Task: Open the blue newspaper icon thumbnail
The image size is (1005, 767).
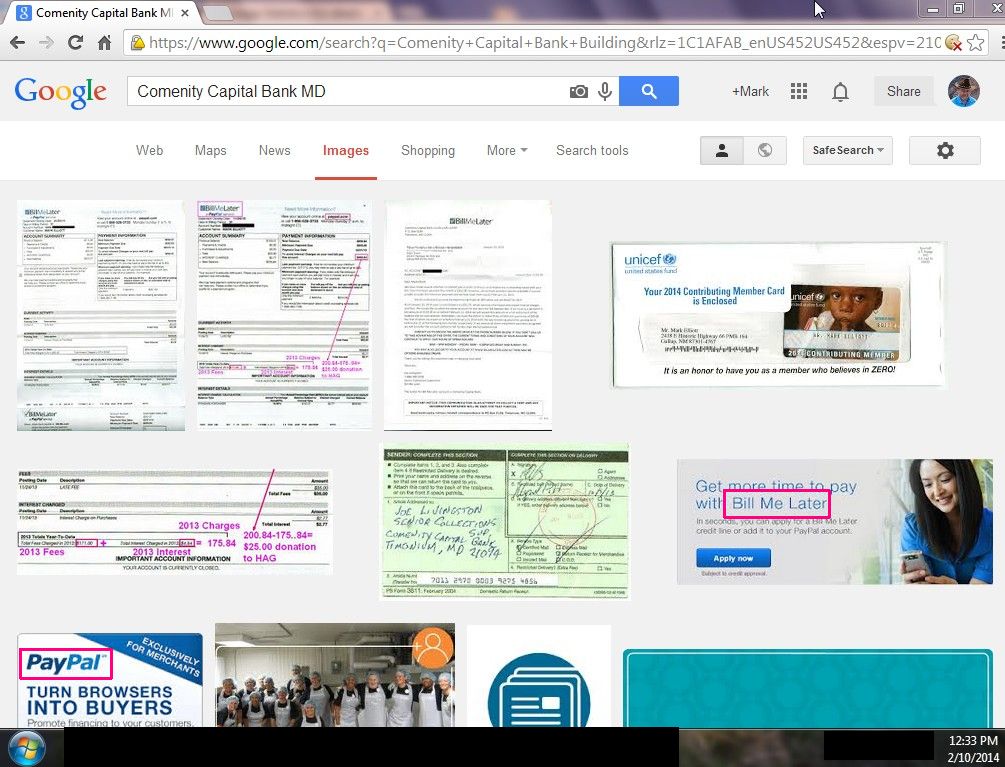Action: (x=538, y=676)
